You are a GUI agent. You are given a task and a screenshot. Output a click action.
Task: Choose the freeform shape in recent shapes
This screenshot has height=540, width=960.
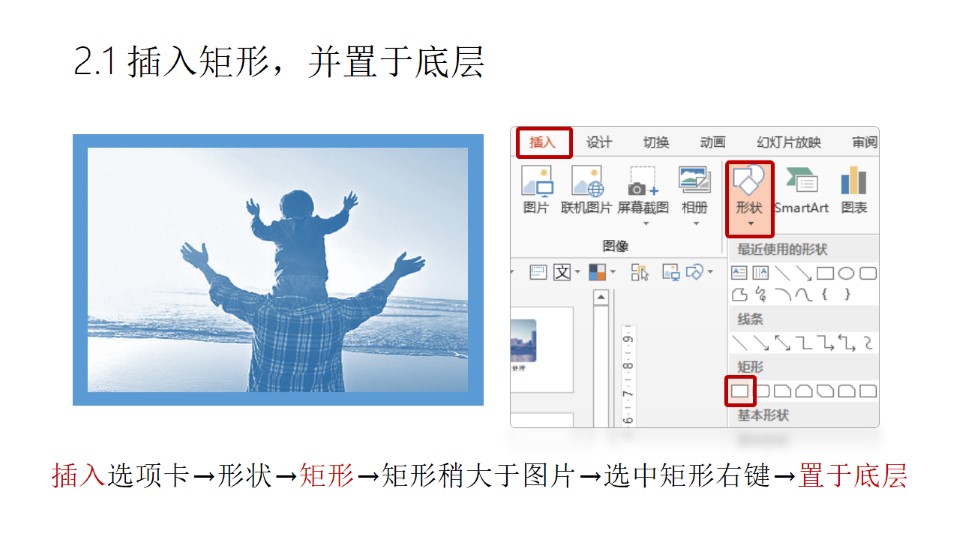740,294
